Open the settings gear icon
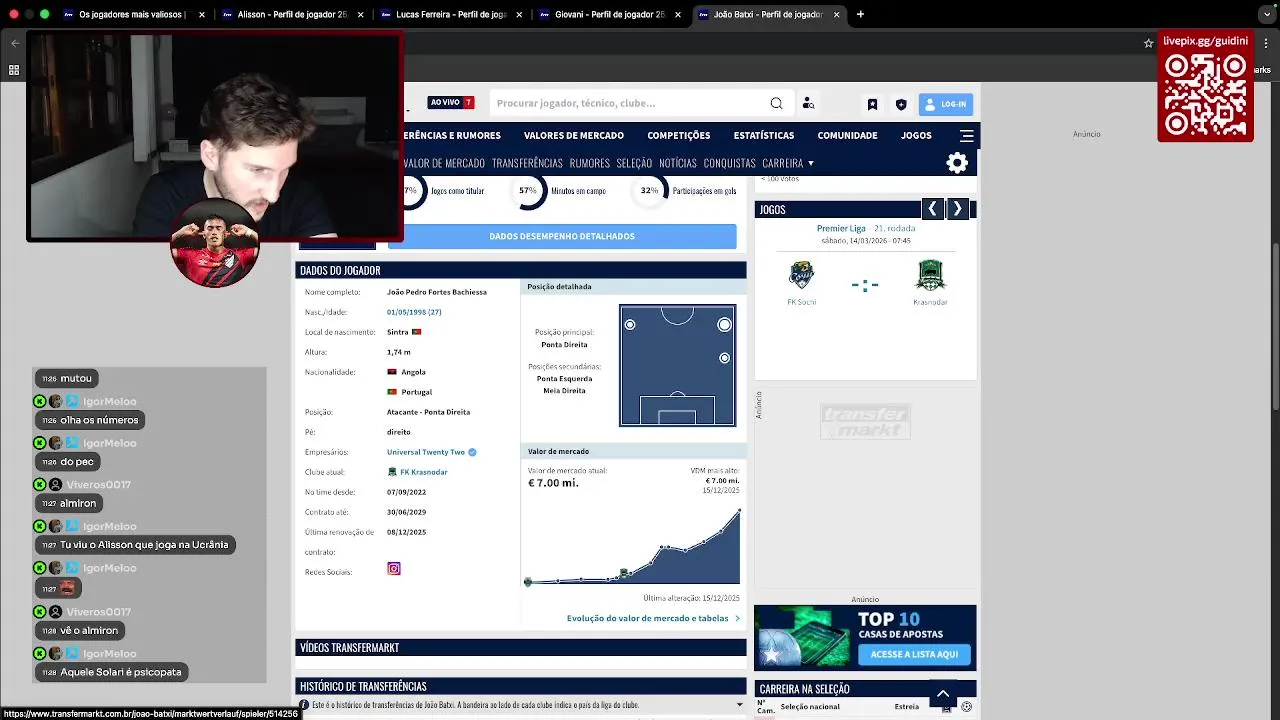This screenshot has height=720, width=1280. coord(957,162)
